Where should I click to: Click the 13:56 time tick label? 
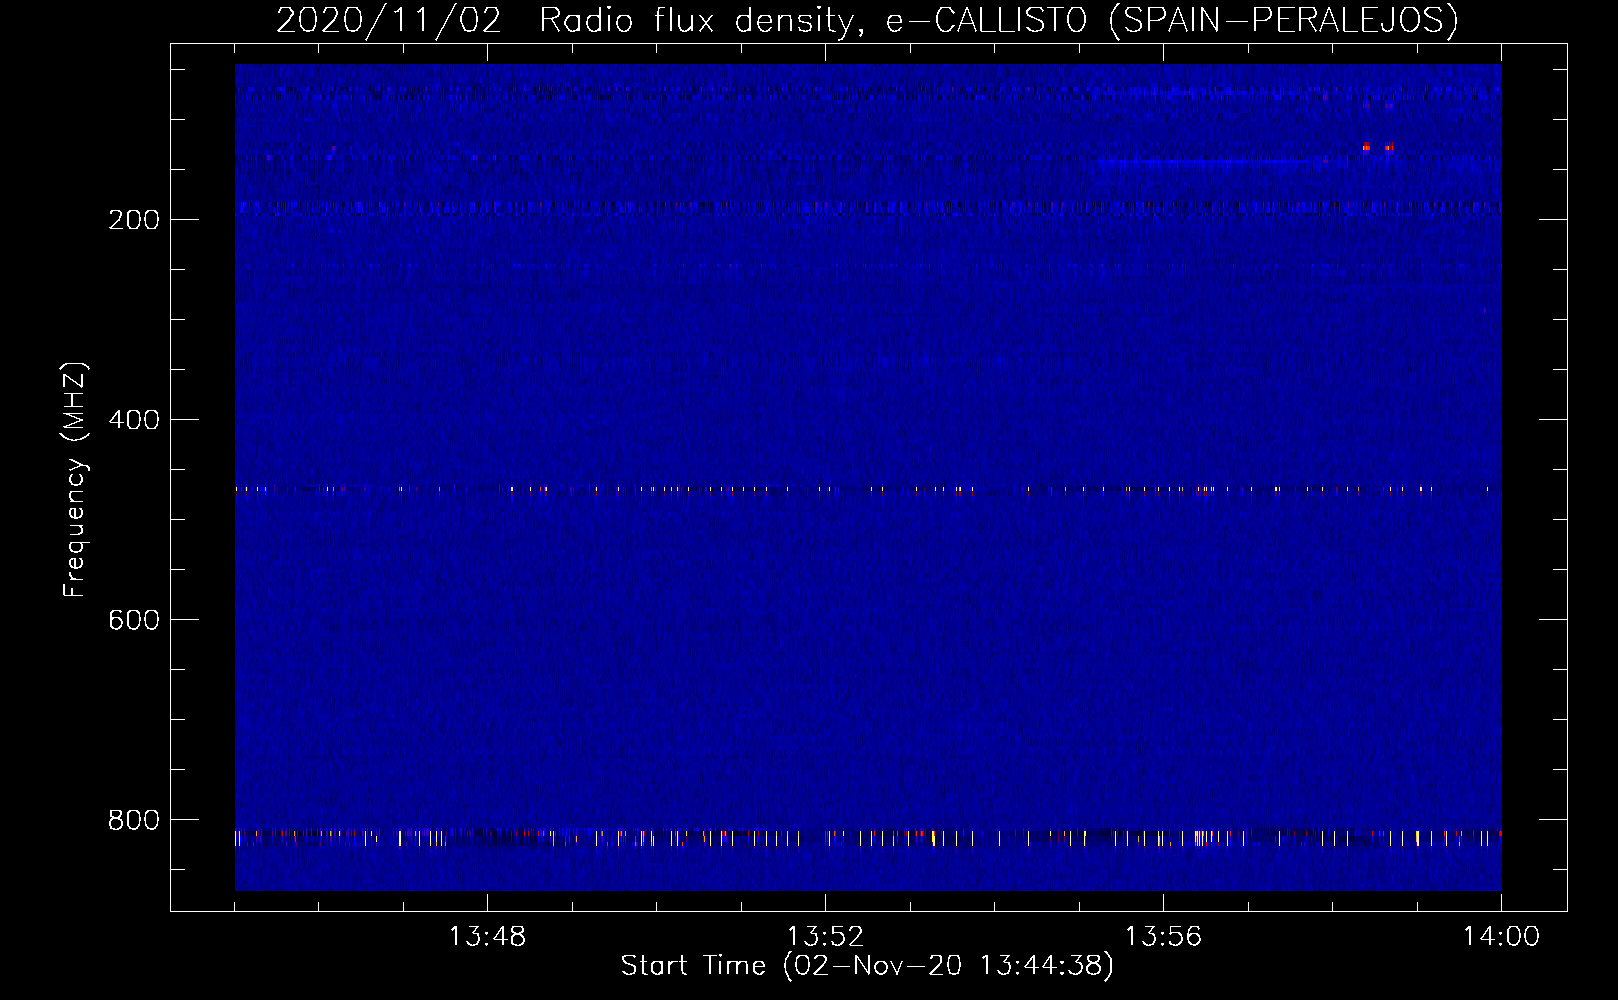[x=1163, y=937]
